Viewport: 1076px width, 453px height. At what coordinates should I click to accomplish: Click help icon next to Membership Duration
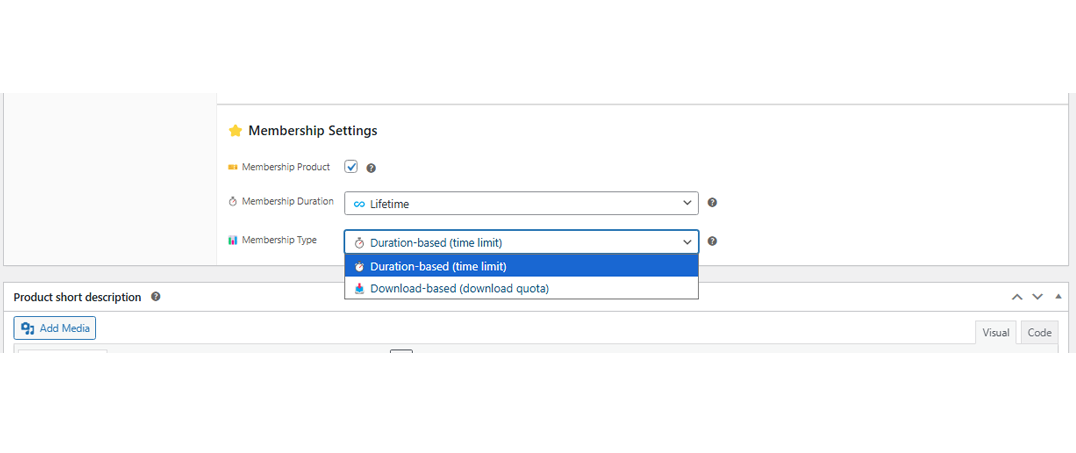click(x=712, y=203)
